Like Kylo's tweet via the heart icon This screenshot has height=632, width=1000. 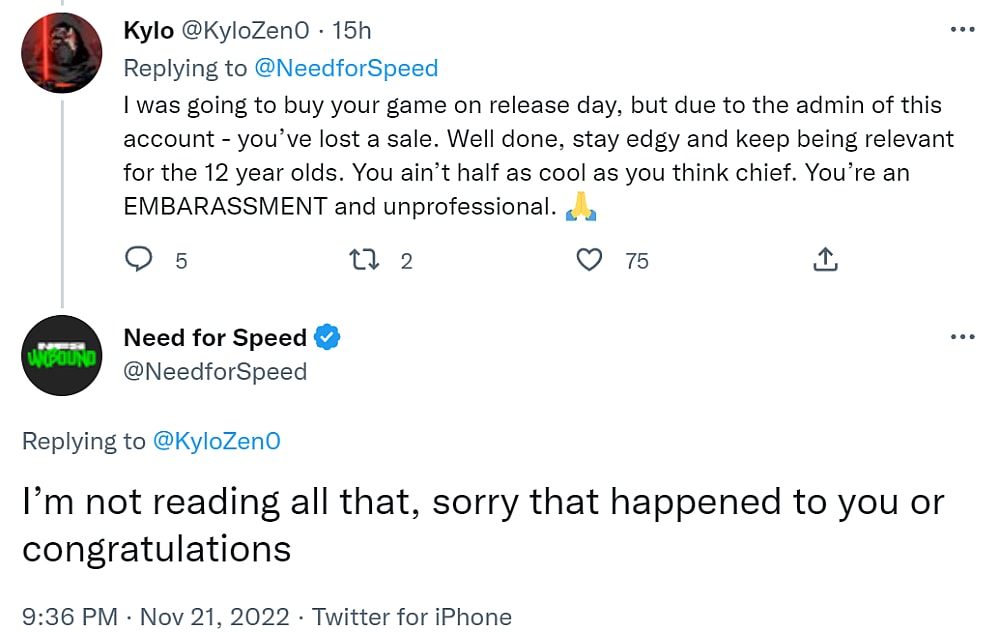tap(590, 259)
